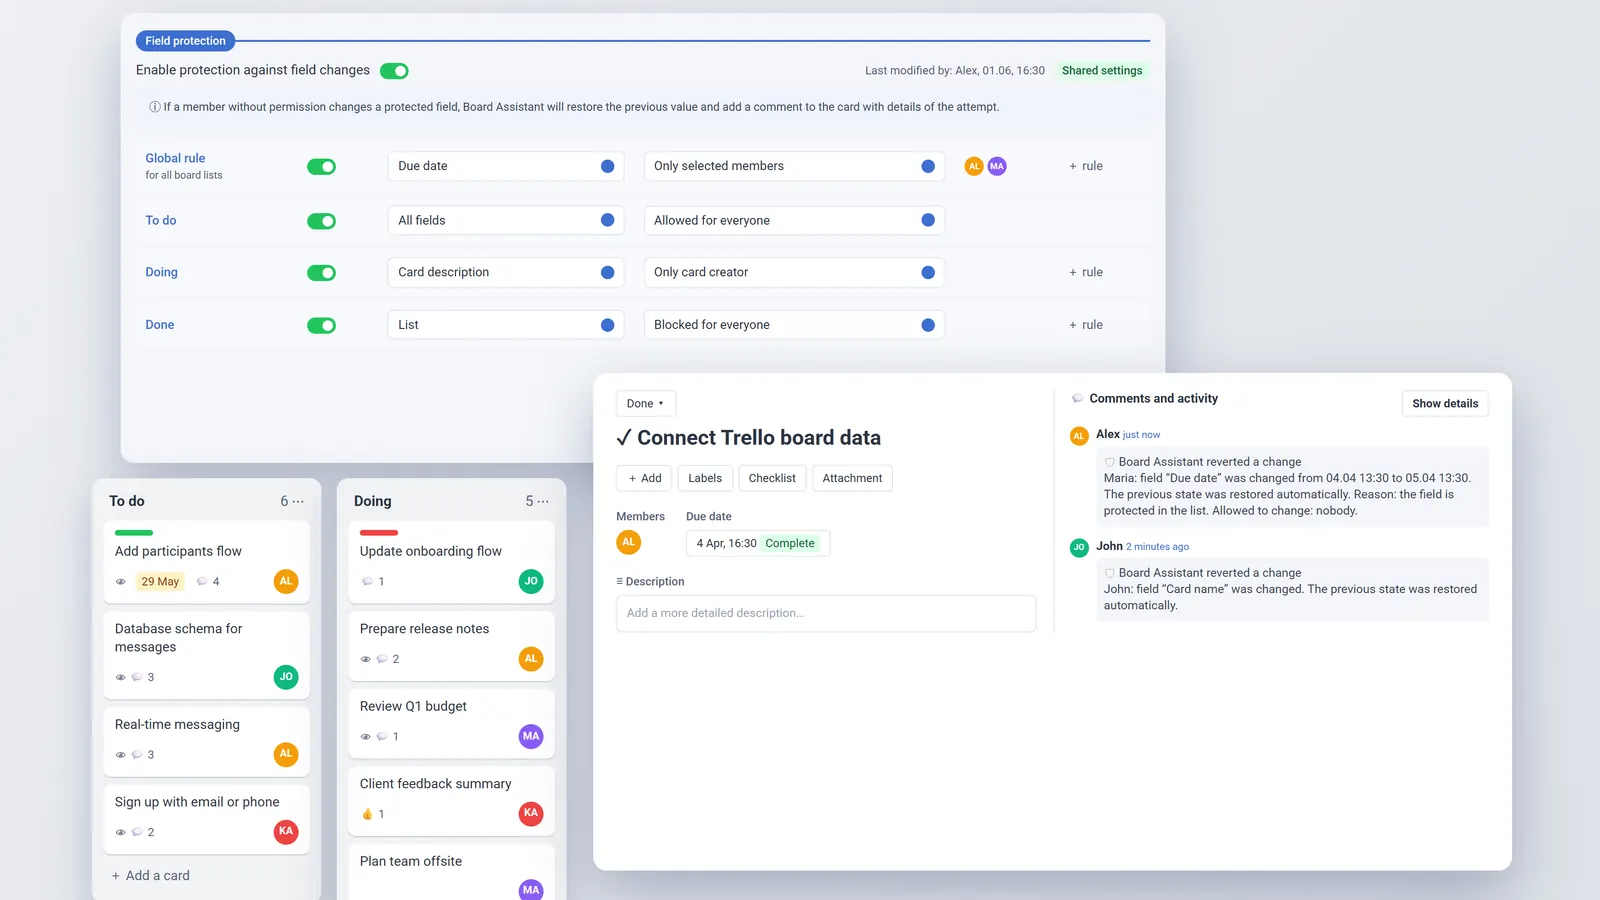Screen dimensions: 1600x900
Task: Click the Checklist option in card
Action: [772, 478]
